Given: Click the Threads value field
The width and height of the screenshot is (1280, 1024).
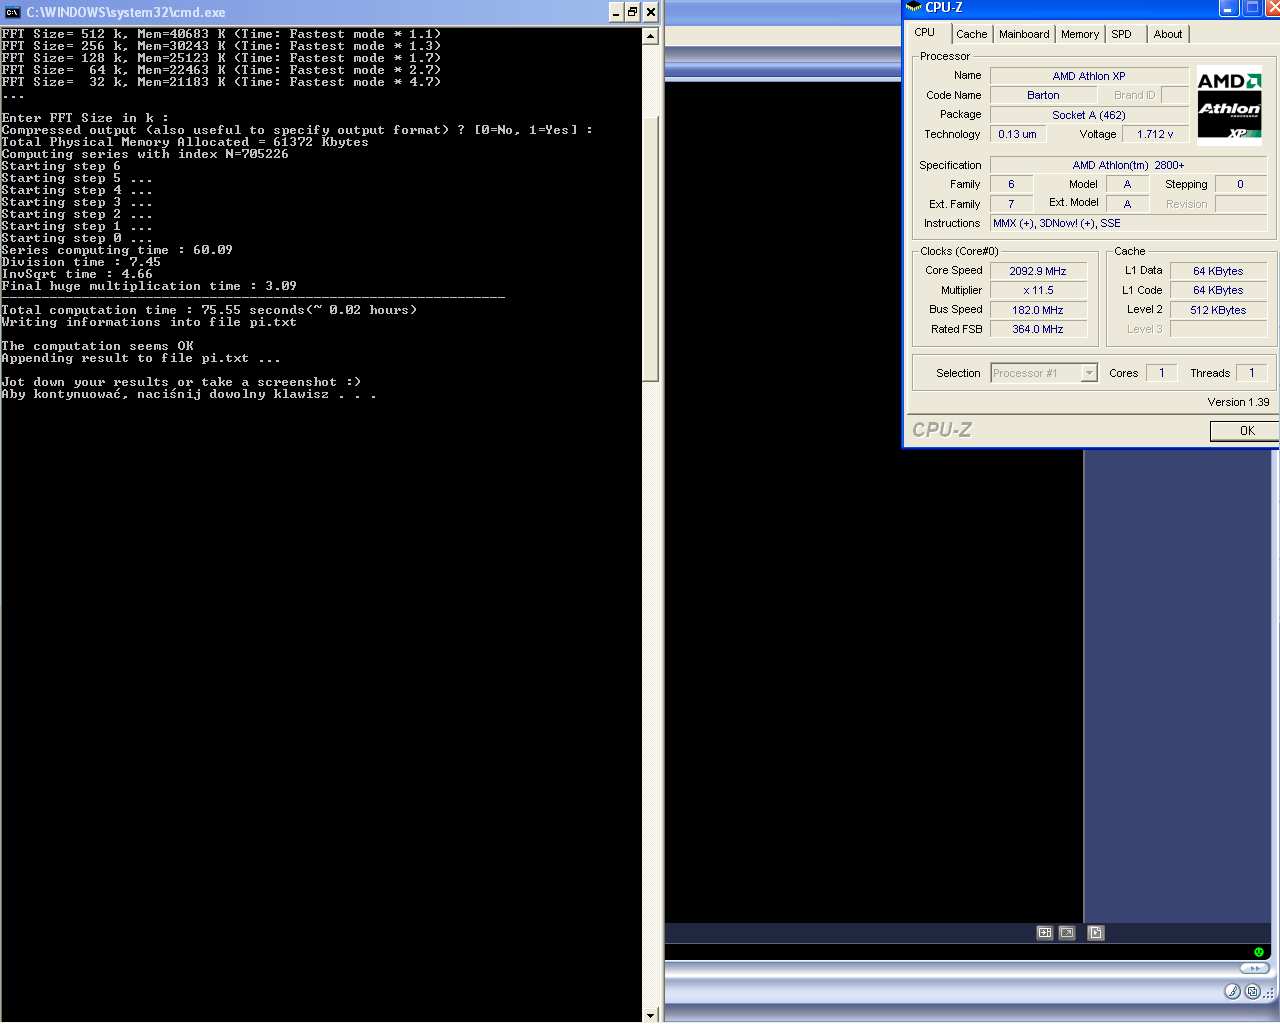Looking at the screenshot, I should [x=1251, y=373].
